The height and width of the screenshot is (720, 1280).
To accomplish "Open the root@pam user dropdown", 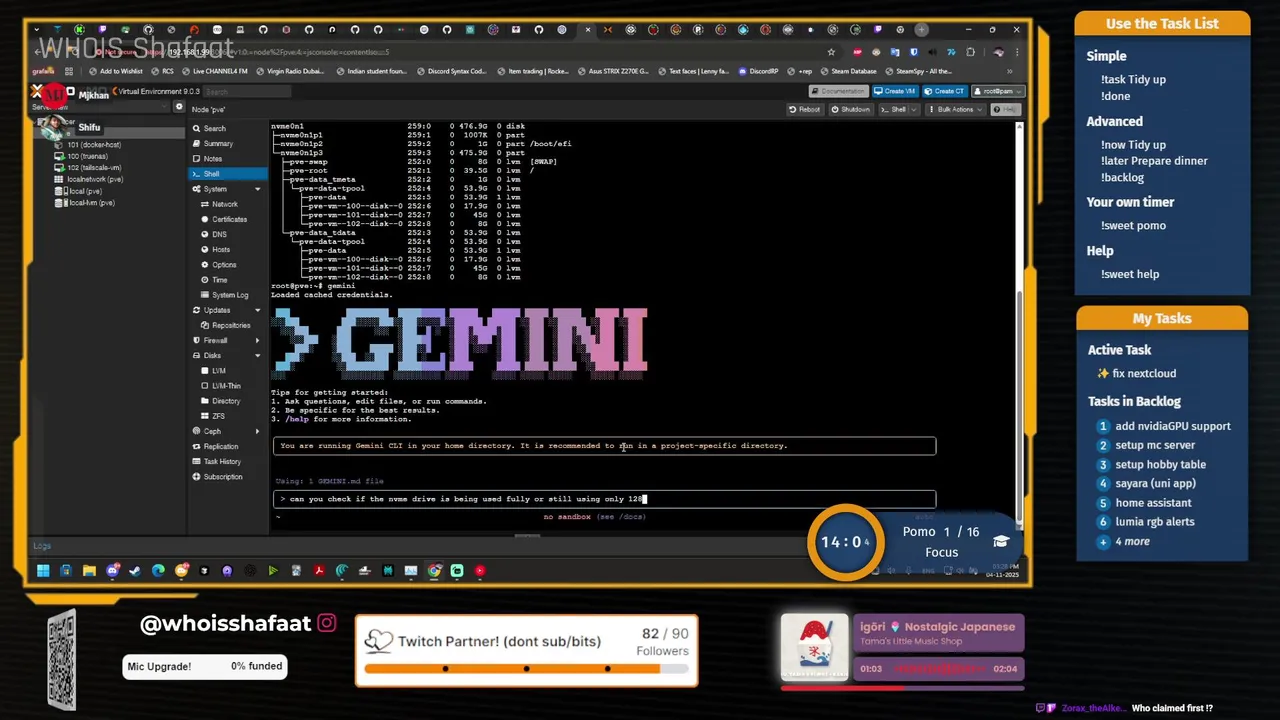I will pos(997,91).
